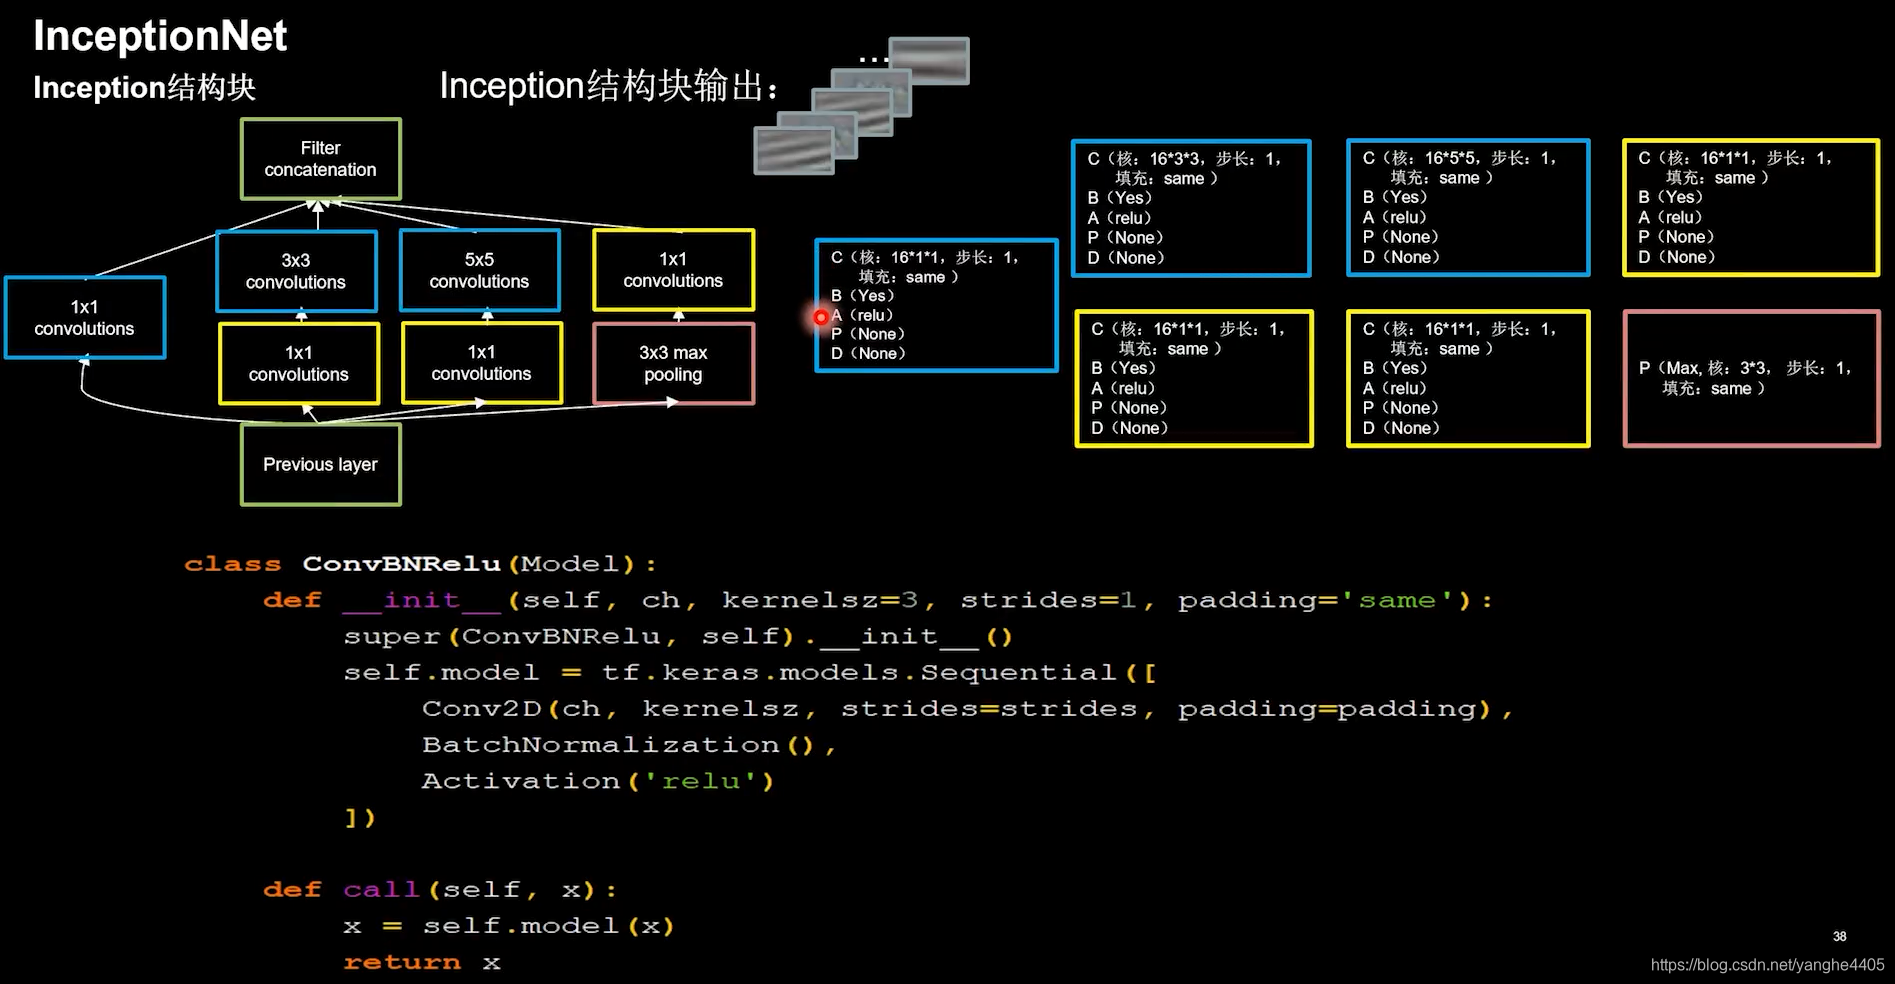The height and width of the screenshot is (984, 1895).
Task: Click the "x = self.model(x)" code line
Action: point(509,926)
